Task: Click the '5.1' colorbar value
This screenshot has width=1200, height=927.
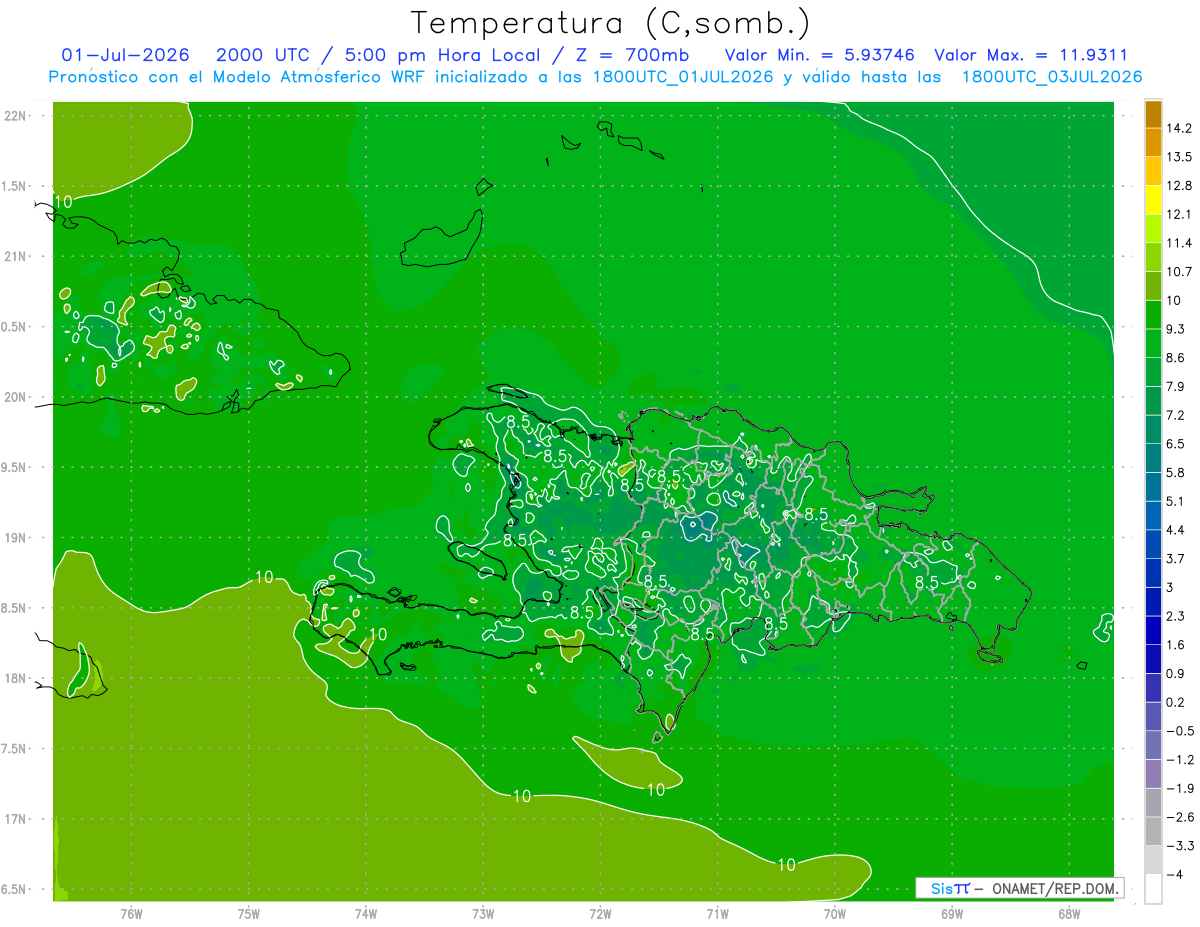Action: (x=1175, y=501)
